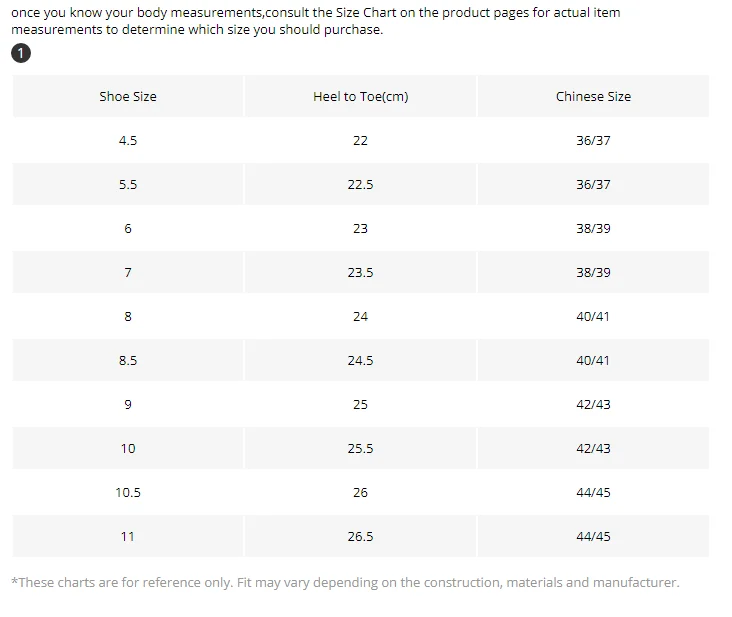Select the Heel to Toe(cm) header
732x617 pixels.
[360, 97]
